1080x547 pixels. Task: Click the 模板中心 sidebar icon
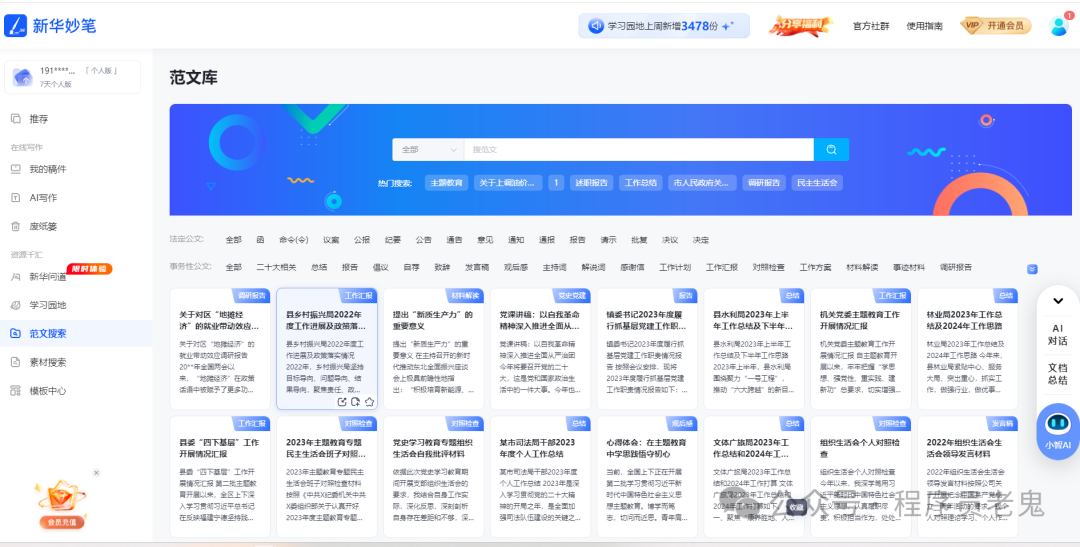[x=16, y=391]
